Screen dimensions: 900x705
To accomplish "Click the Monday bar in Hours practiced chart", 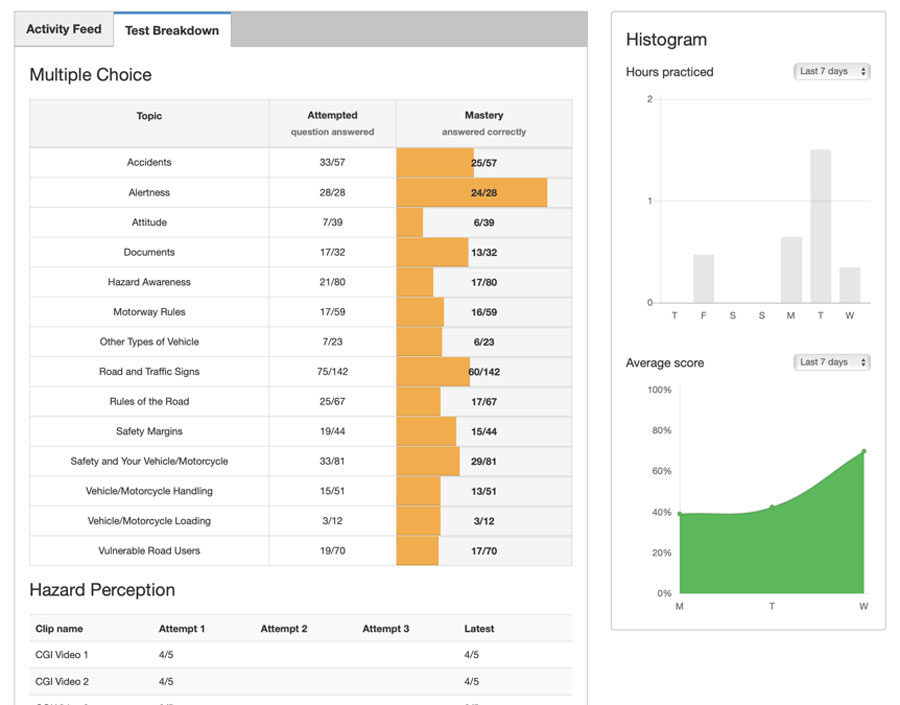I will (791, 270).
